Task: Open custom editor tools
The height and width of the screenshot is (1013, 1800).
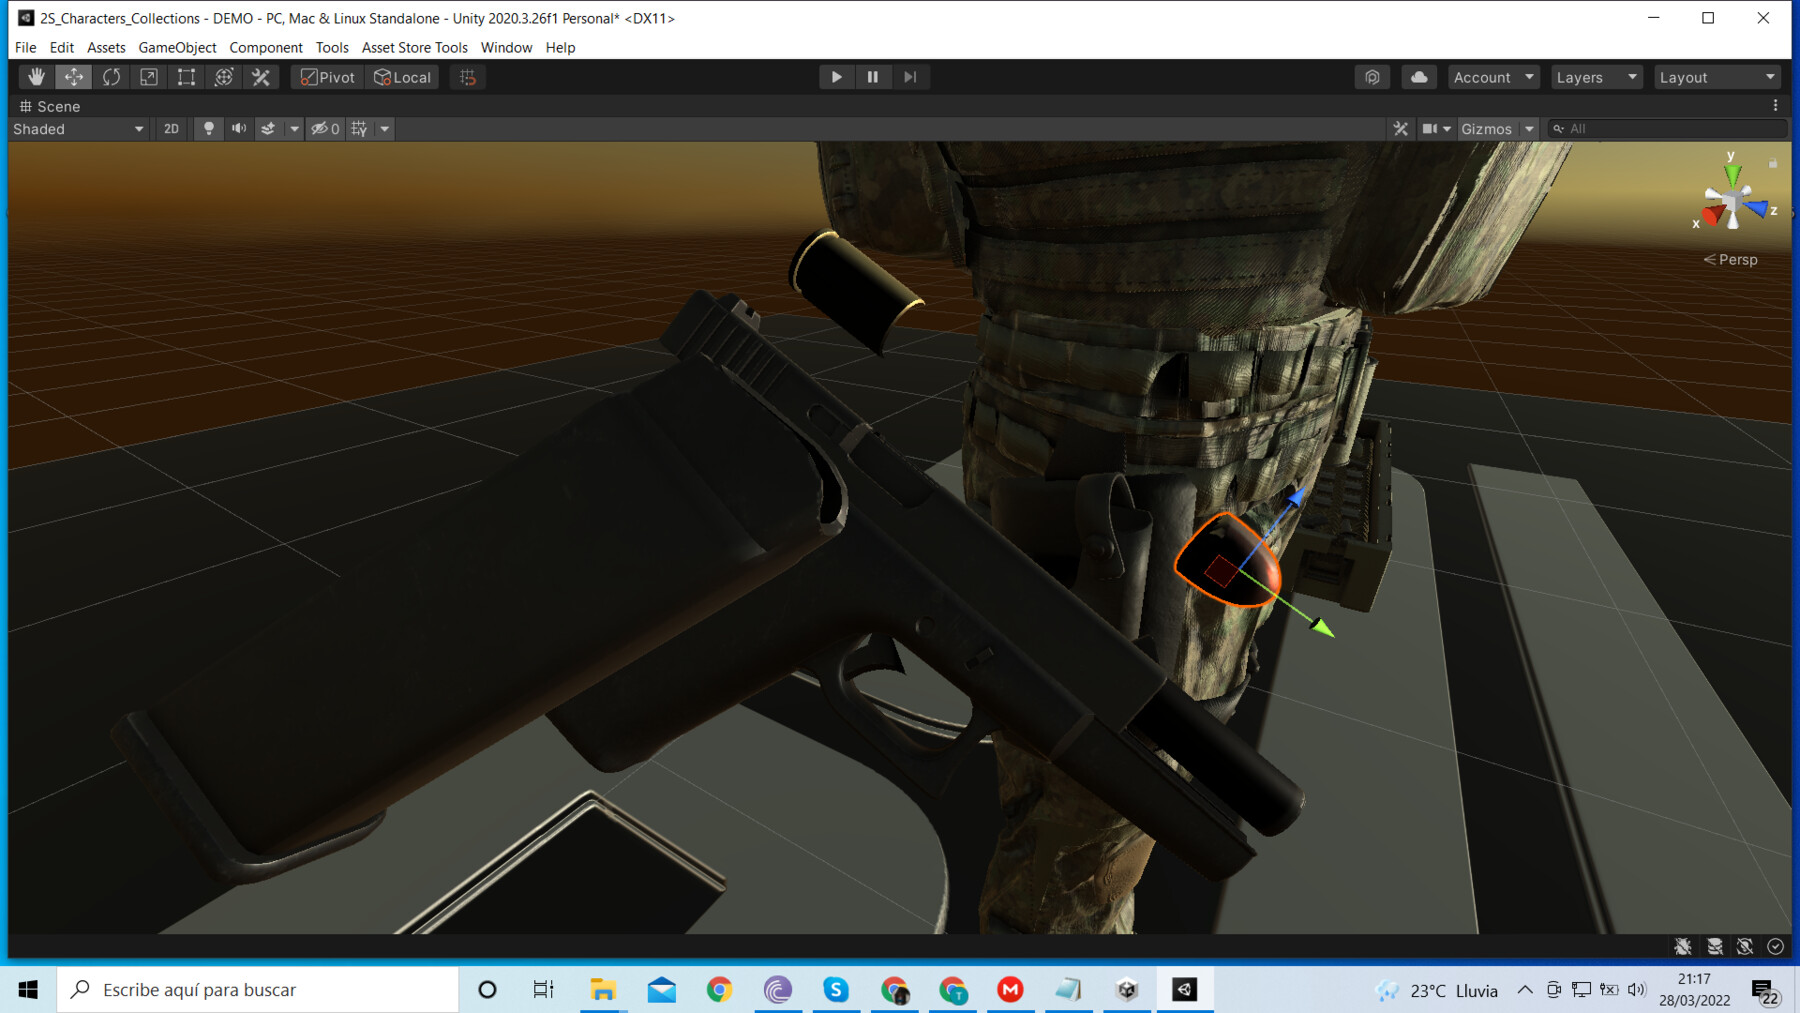Action: click(261, 77)
